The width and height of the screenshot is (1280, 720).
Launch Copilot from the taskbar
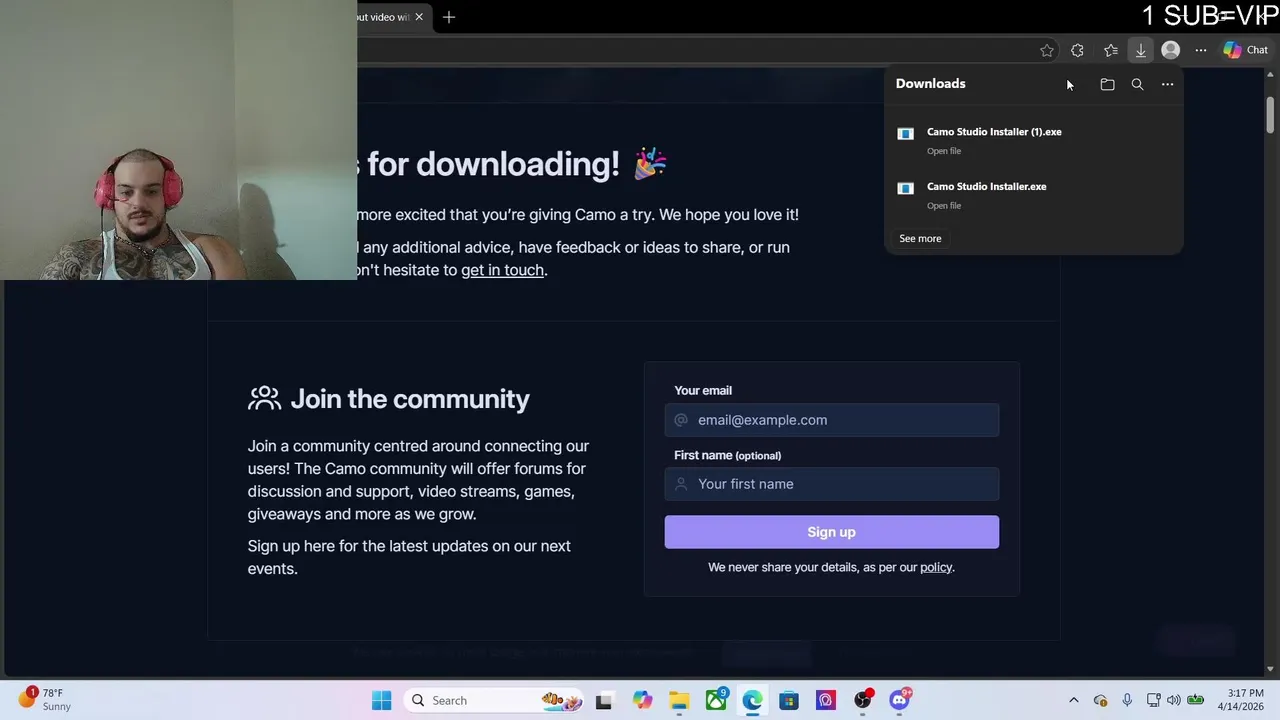click(x=642, y=701)
